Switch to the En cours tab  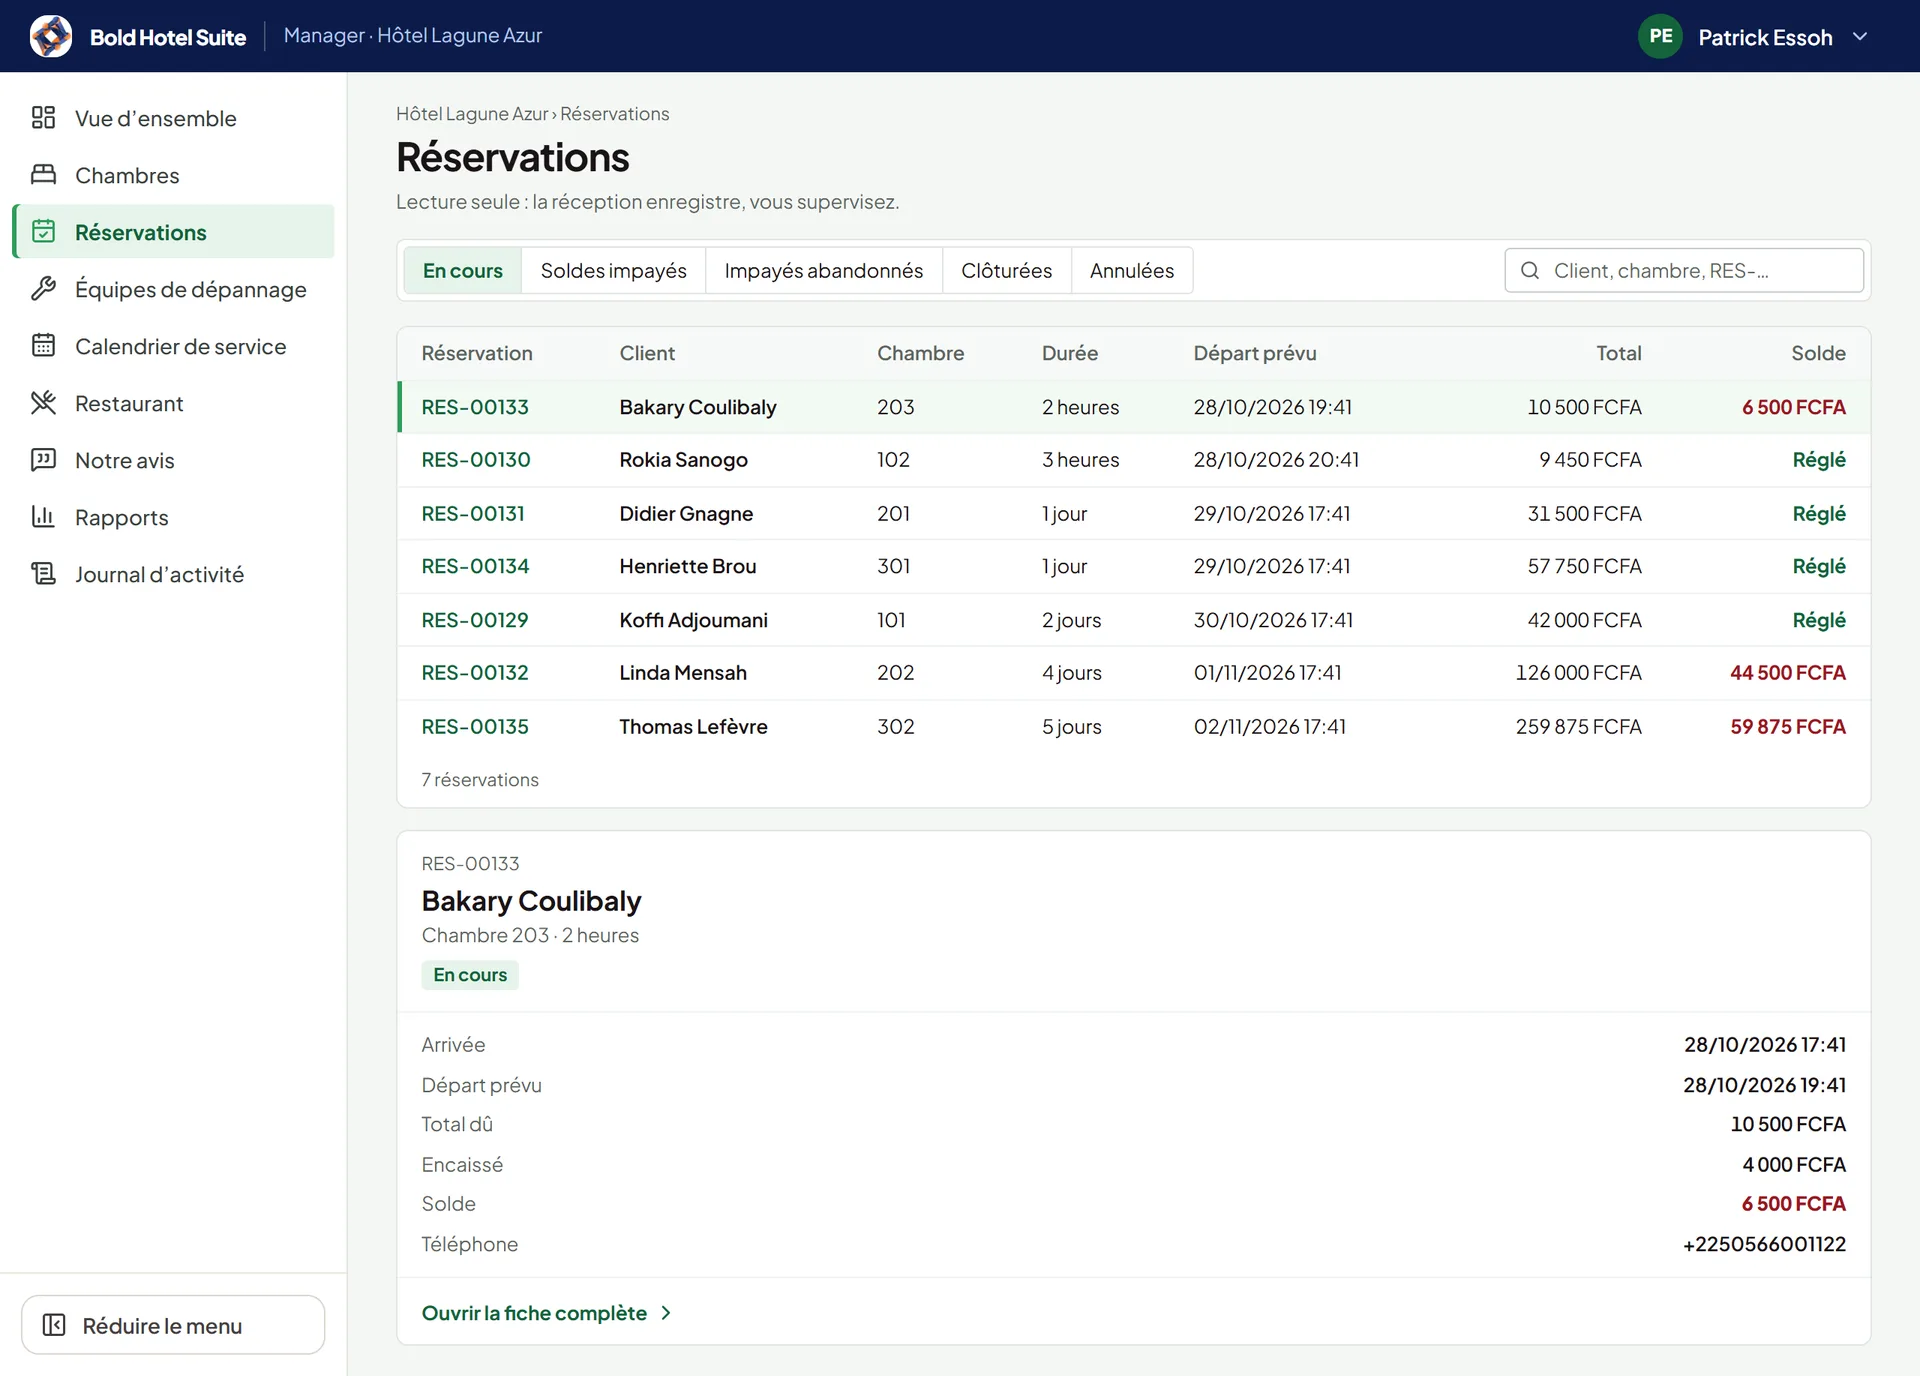(x=463, y=270)
